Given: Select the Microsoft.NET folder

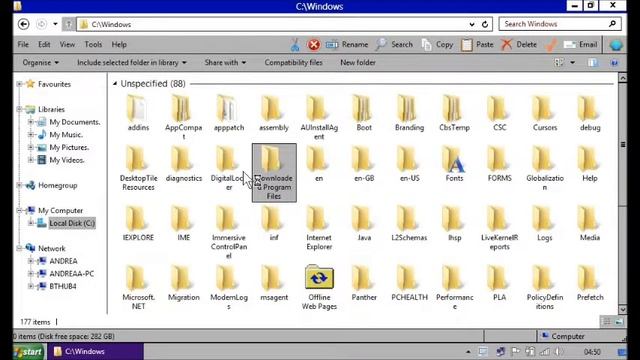Looking at the screenshot, I should [x=138, y=287].
